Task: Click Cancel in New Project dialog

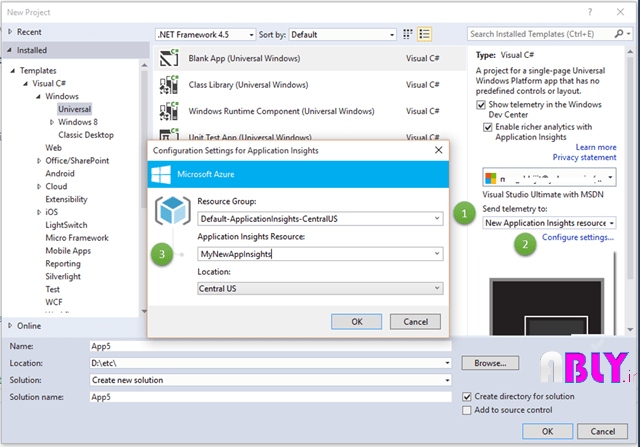Action: [x=602, y=431]
